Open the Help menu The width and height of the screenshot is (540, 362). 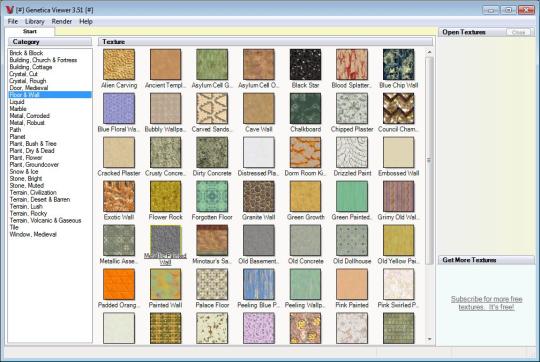click(86, 21)
